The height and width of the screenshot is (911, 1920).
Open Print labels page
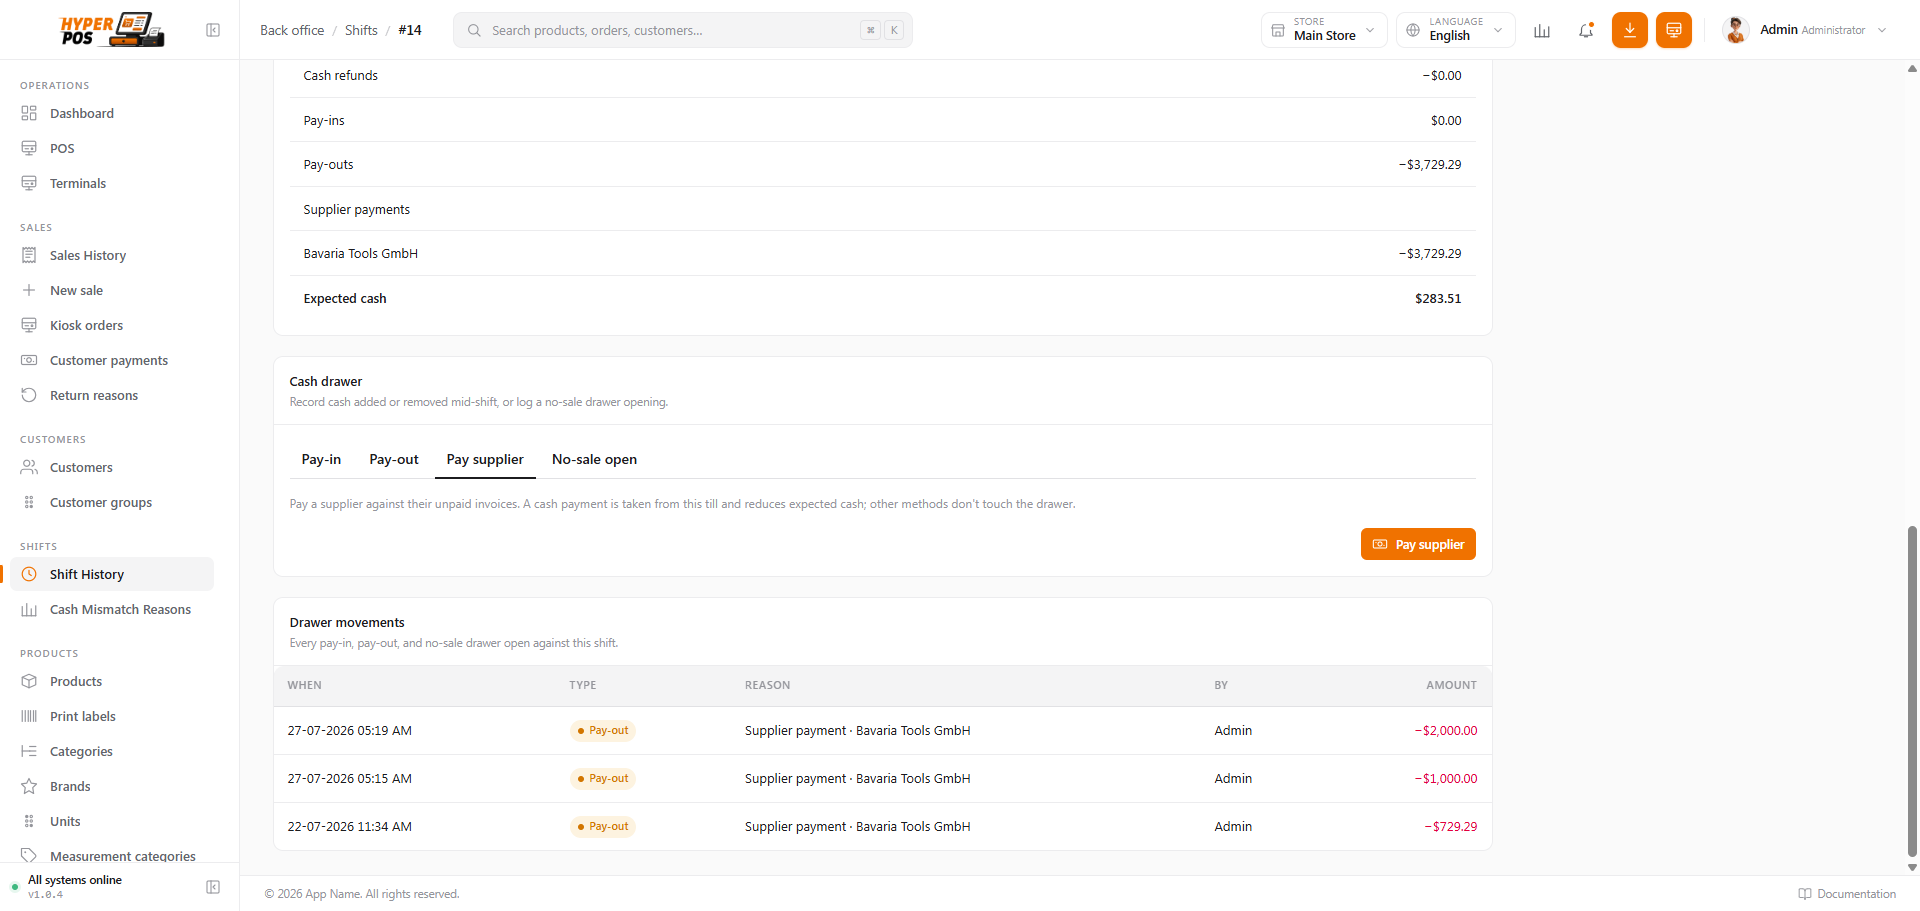pos(83,716)
